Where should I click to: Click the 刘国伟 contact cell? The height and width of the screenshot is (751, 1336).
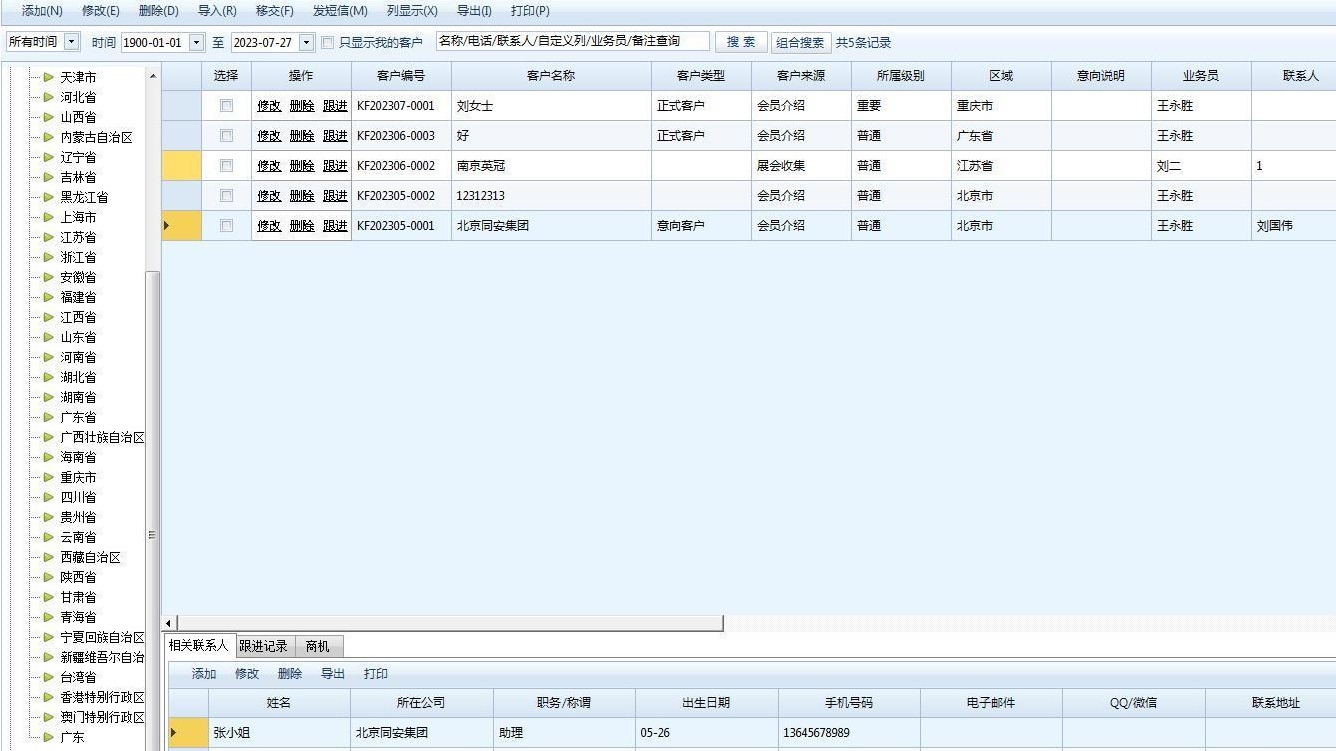pos(1293,226)
